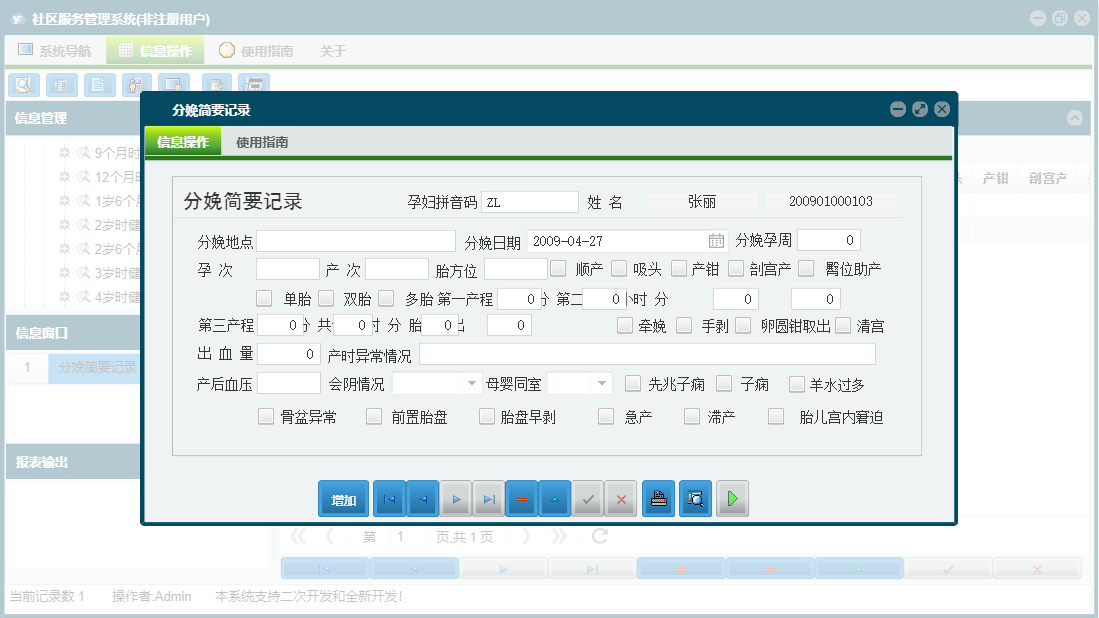Jump to the last record with ▶| icon

(x=488, y=499)
